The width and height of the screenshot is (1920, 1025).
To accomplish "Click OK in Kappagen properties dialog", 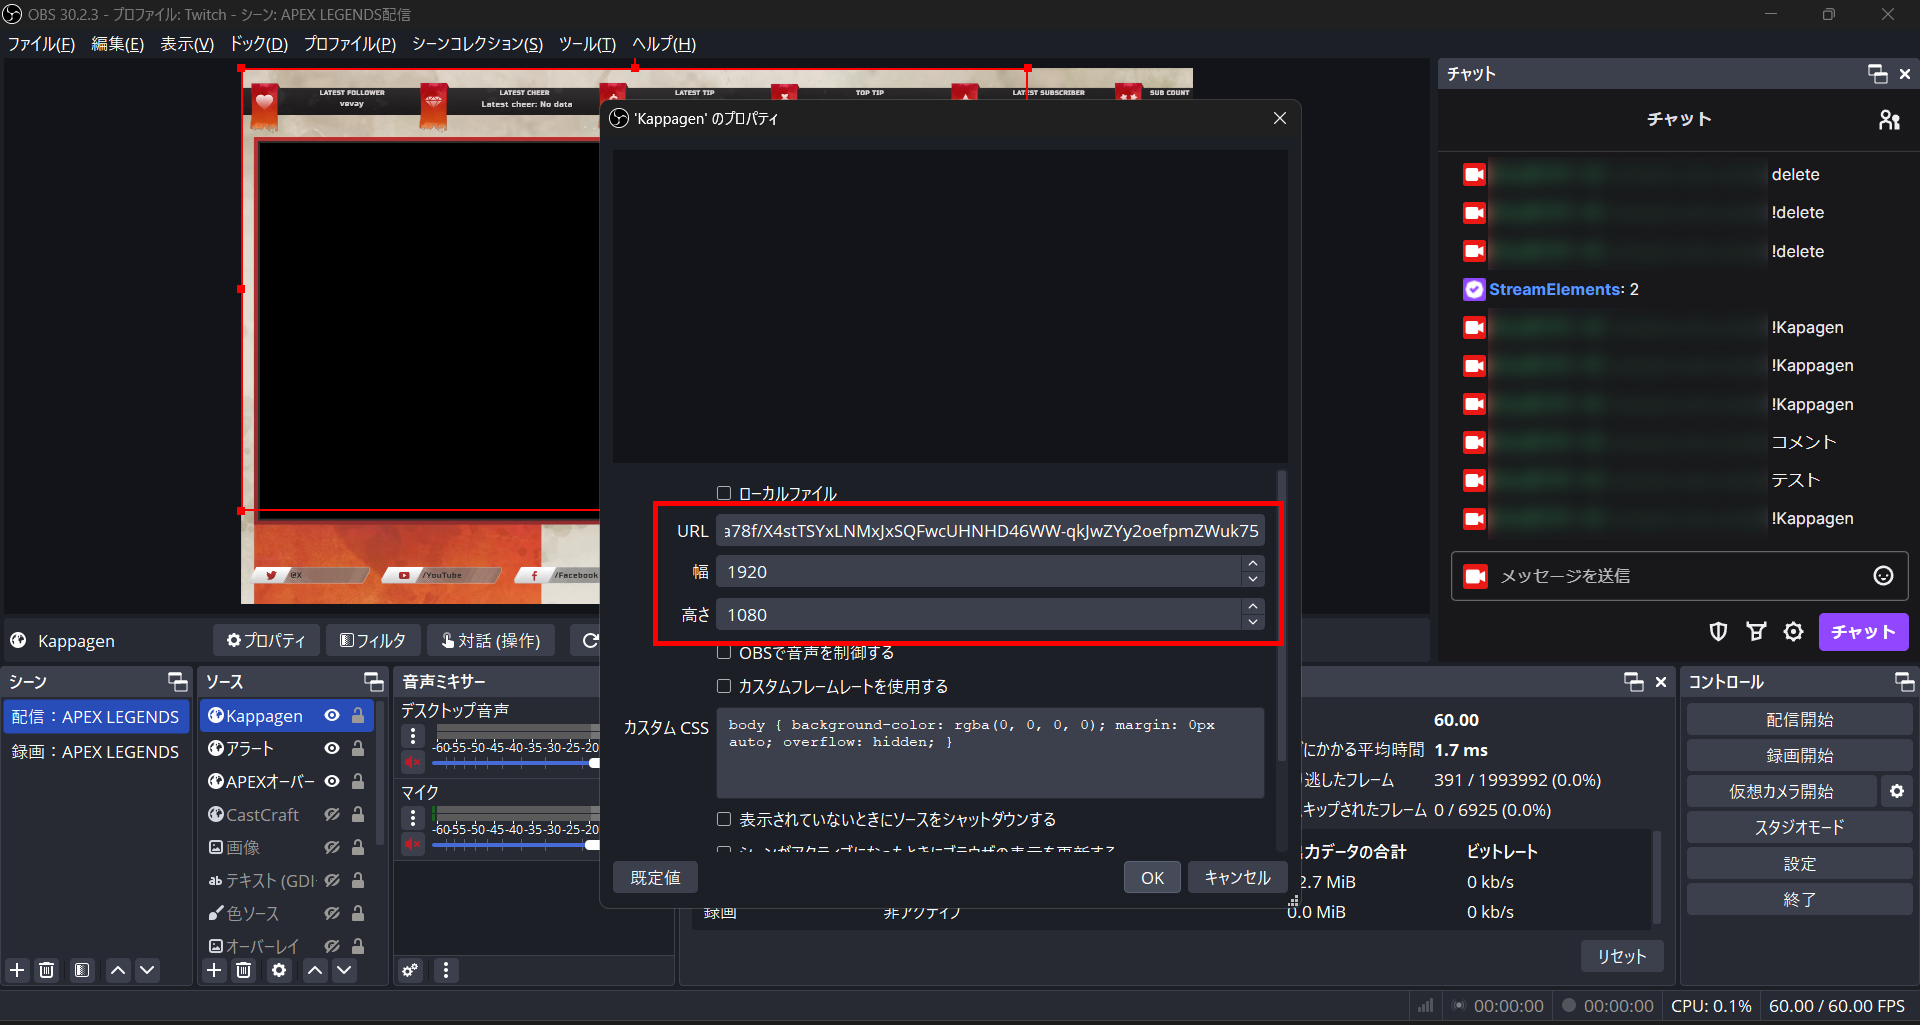I will pyautogui.click(x=1152, y=878).
